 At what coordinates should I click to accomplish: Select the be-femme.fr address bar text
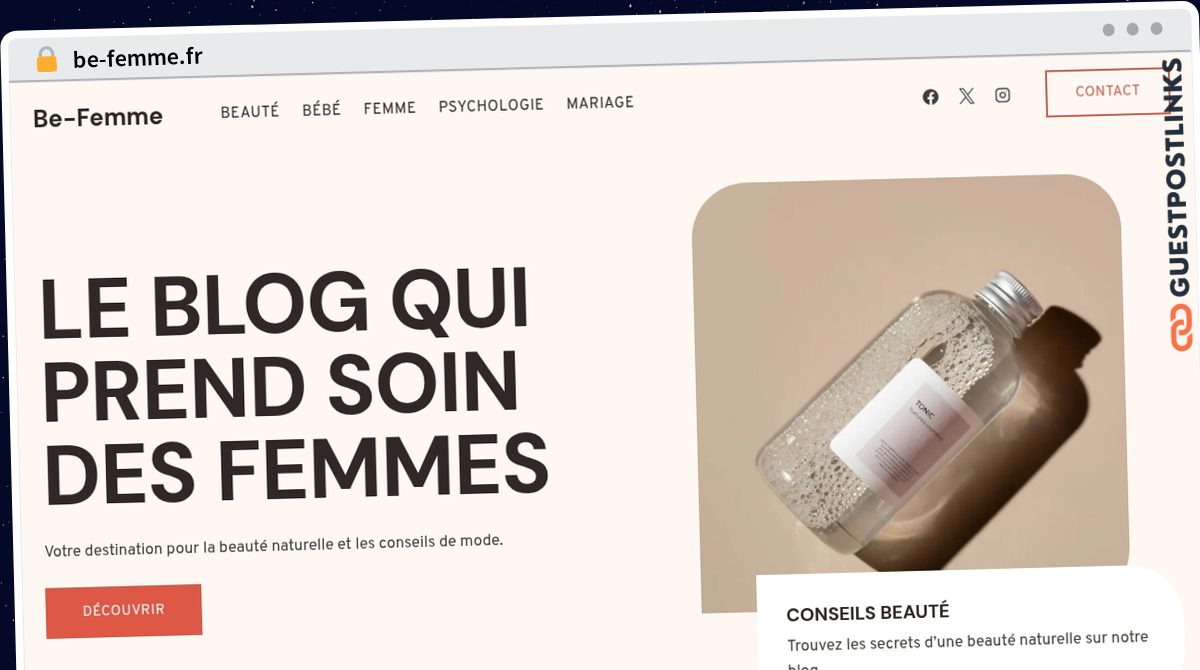138,58
